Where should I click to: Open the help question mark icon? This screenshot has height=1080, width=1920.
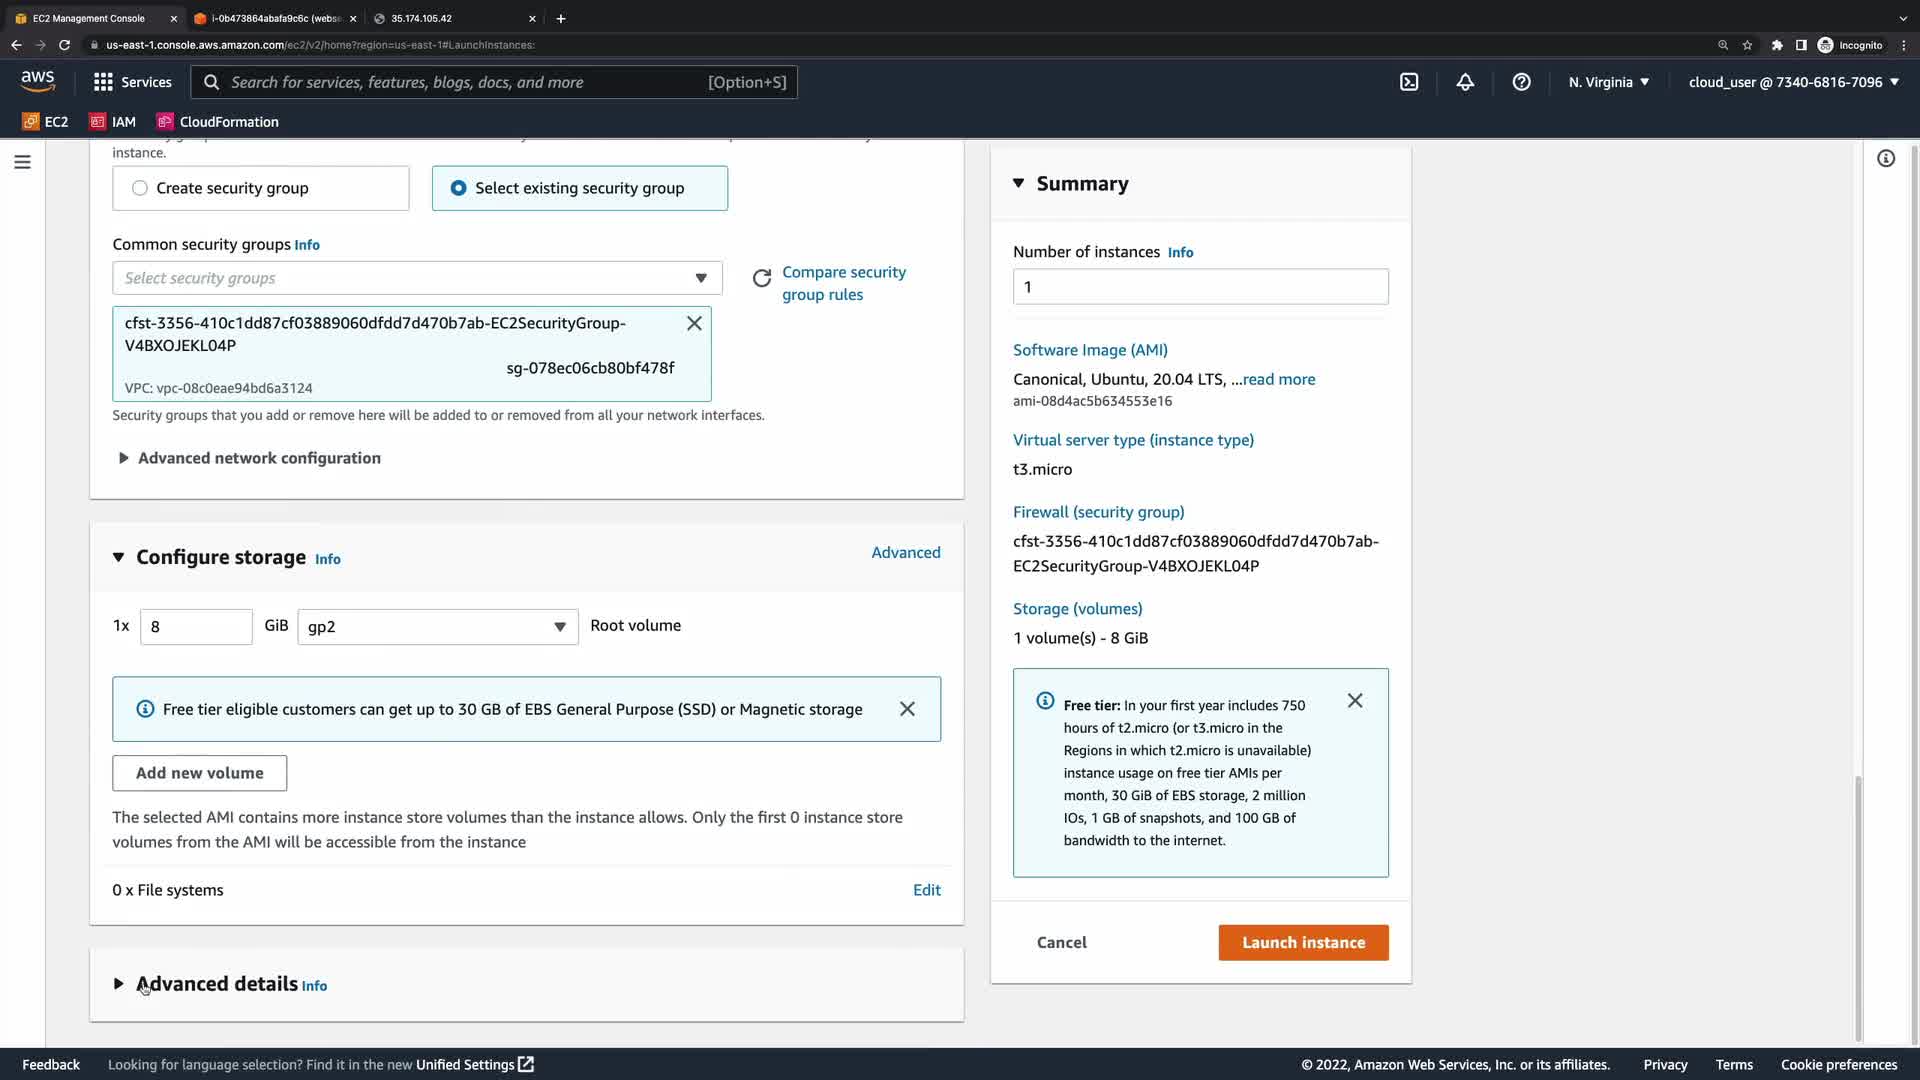coord(1521,82)
